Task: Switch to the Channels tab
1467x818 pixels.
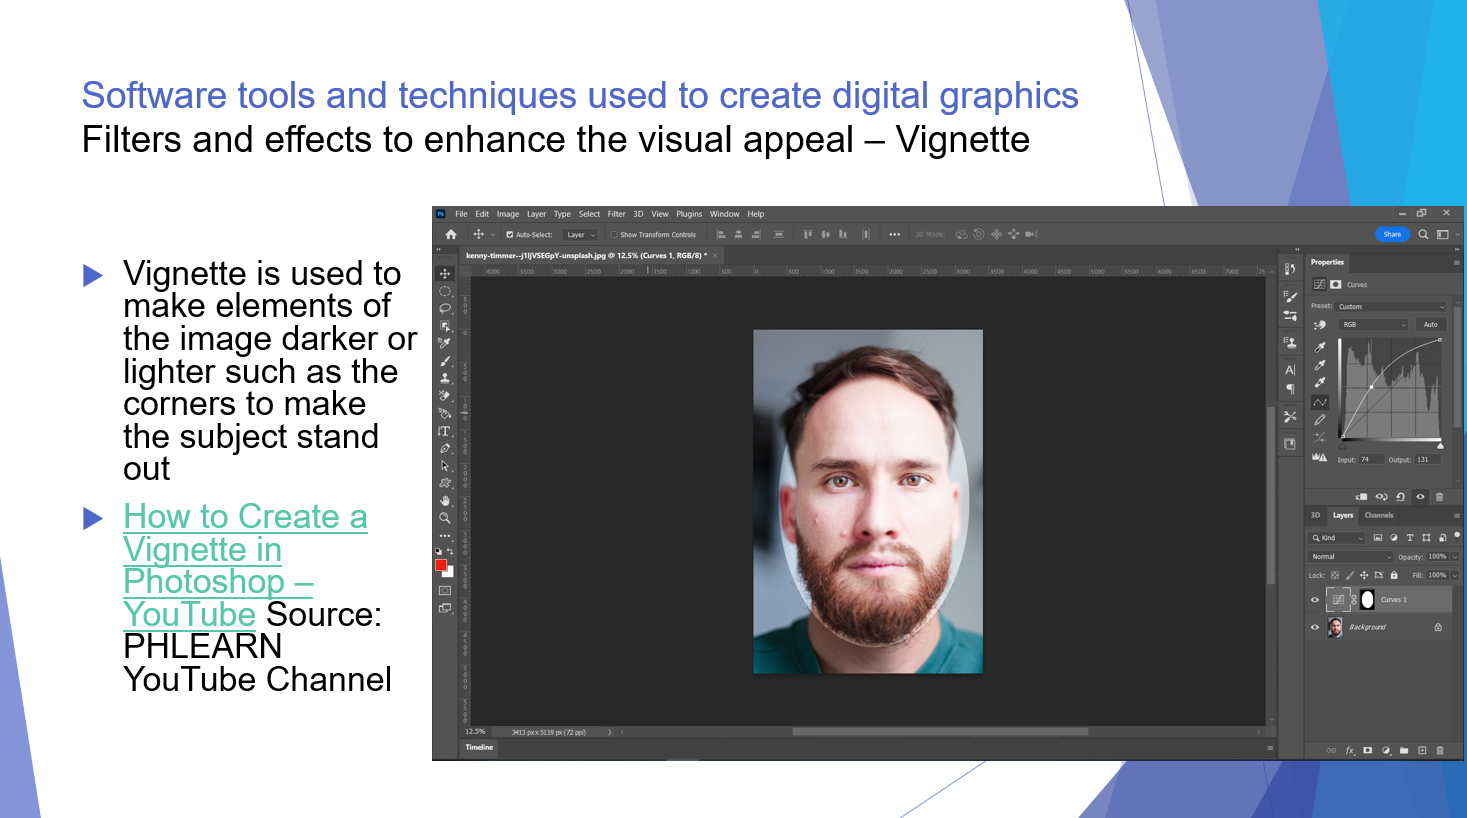Action: coord(1379,515)
